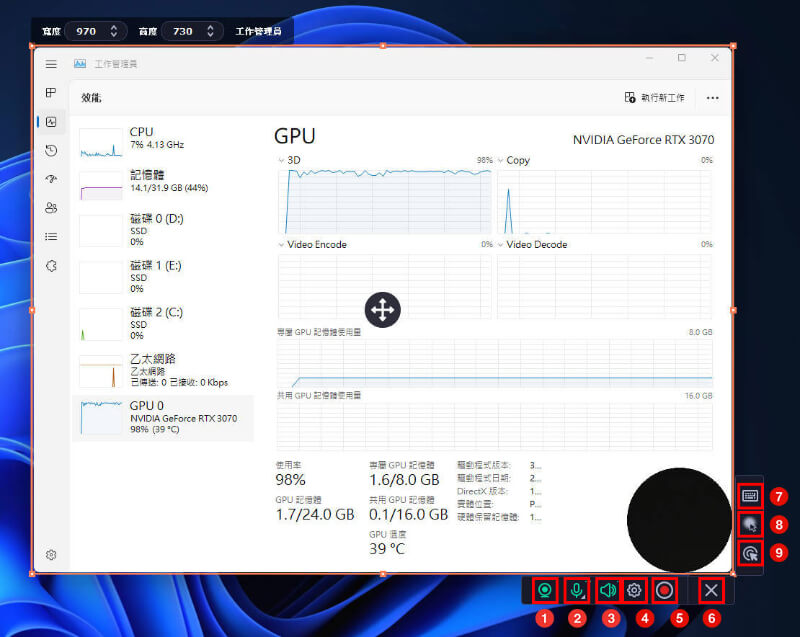Select GPU 0 in the performance list
Viewport: 800px width, 637px height.
click(x=163, y=418)
